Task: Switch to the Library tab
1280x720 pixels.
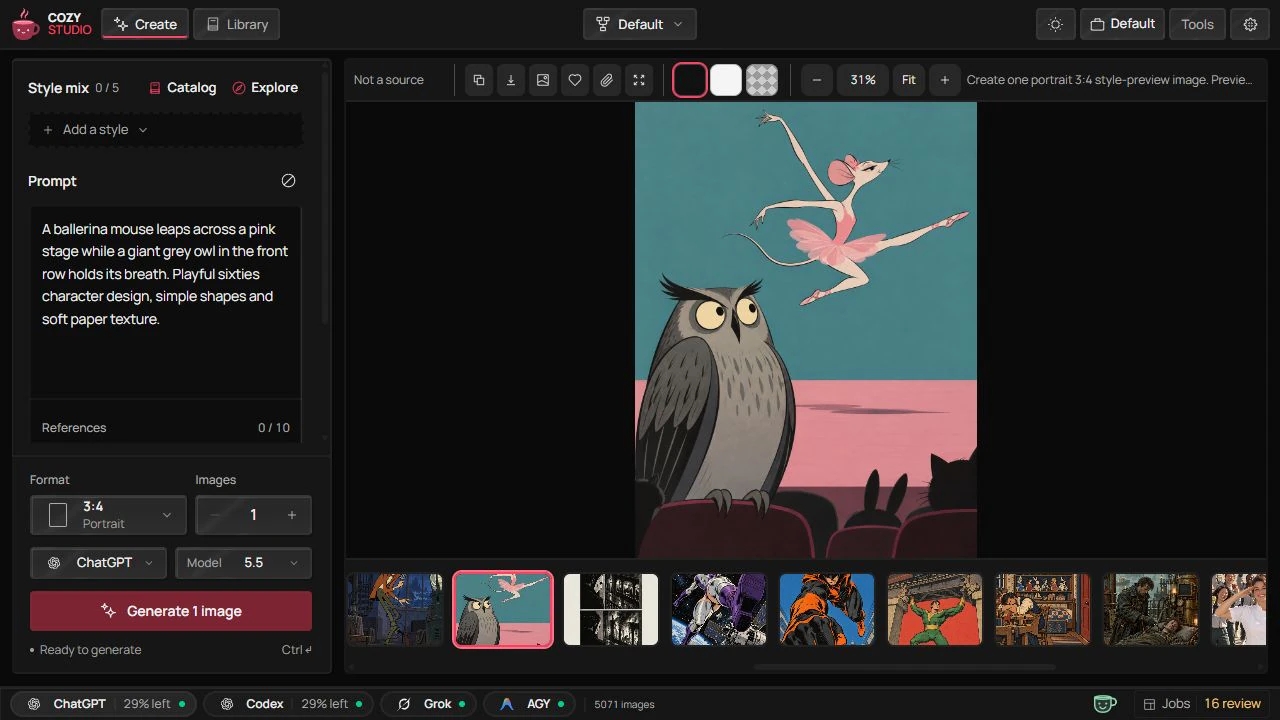Action: (x=237, y=24)
